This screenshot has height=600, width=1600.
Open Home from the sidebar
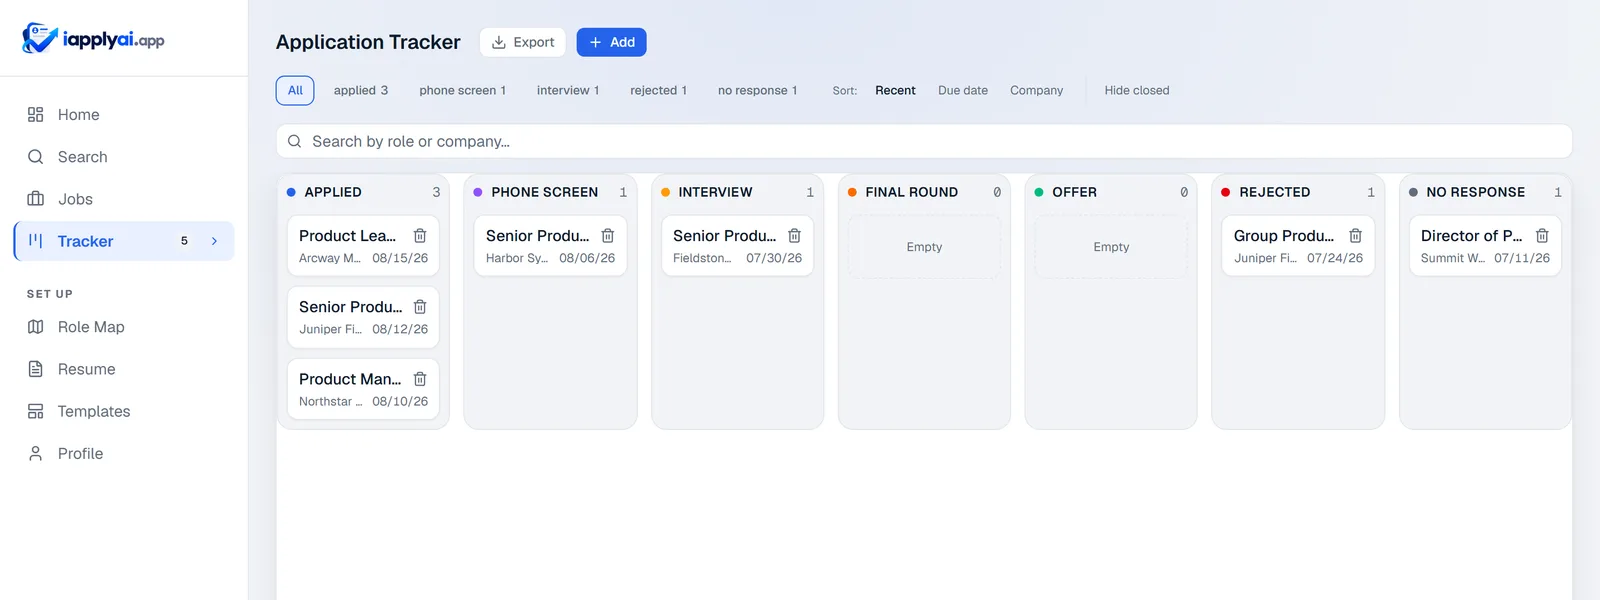pos(124,115)
